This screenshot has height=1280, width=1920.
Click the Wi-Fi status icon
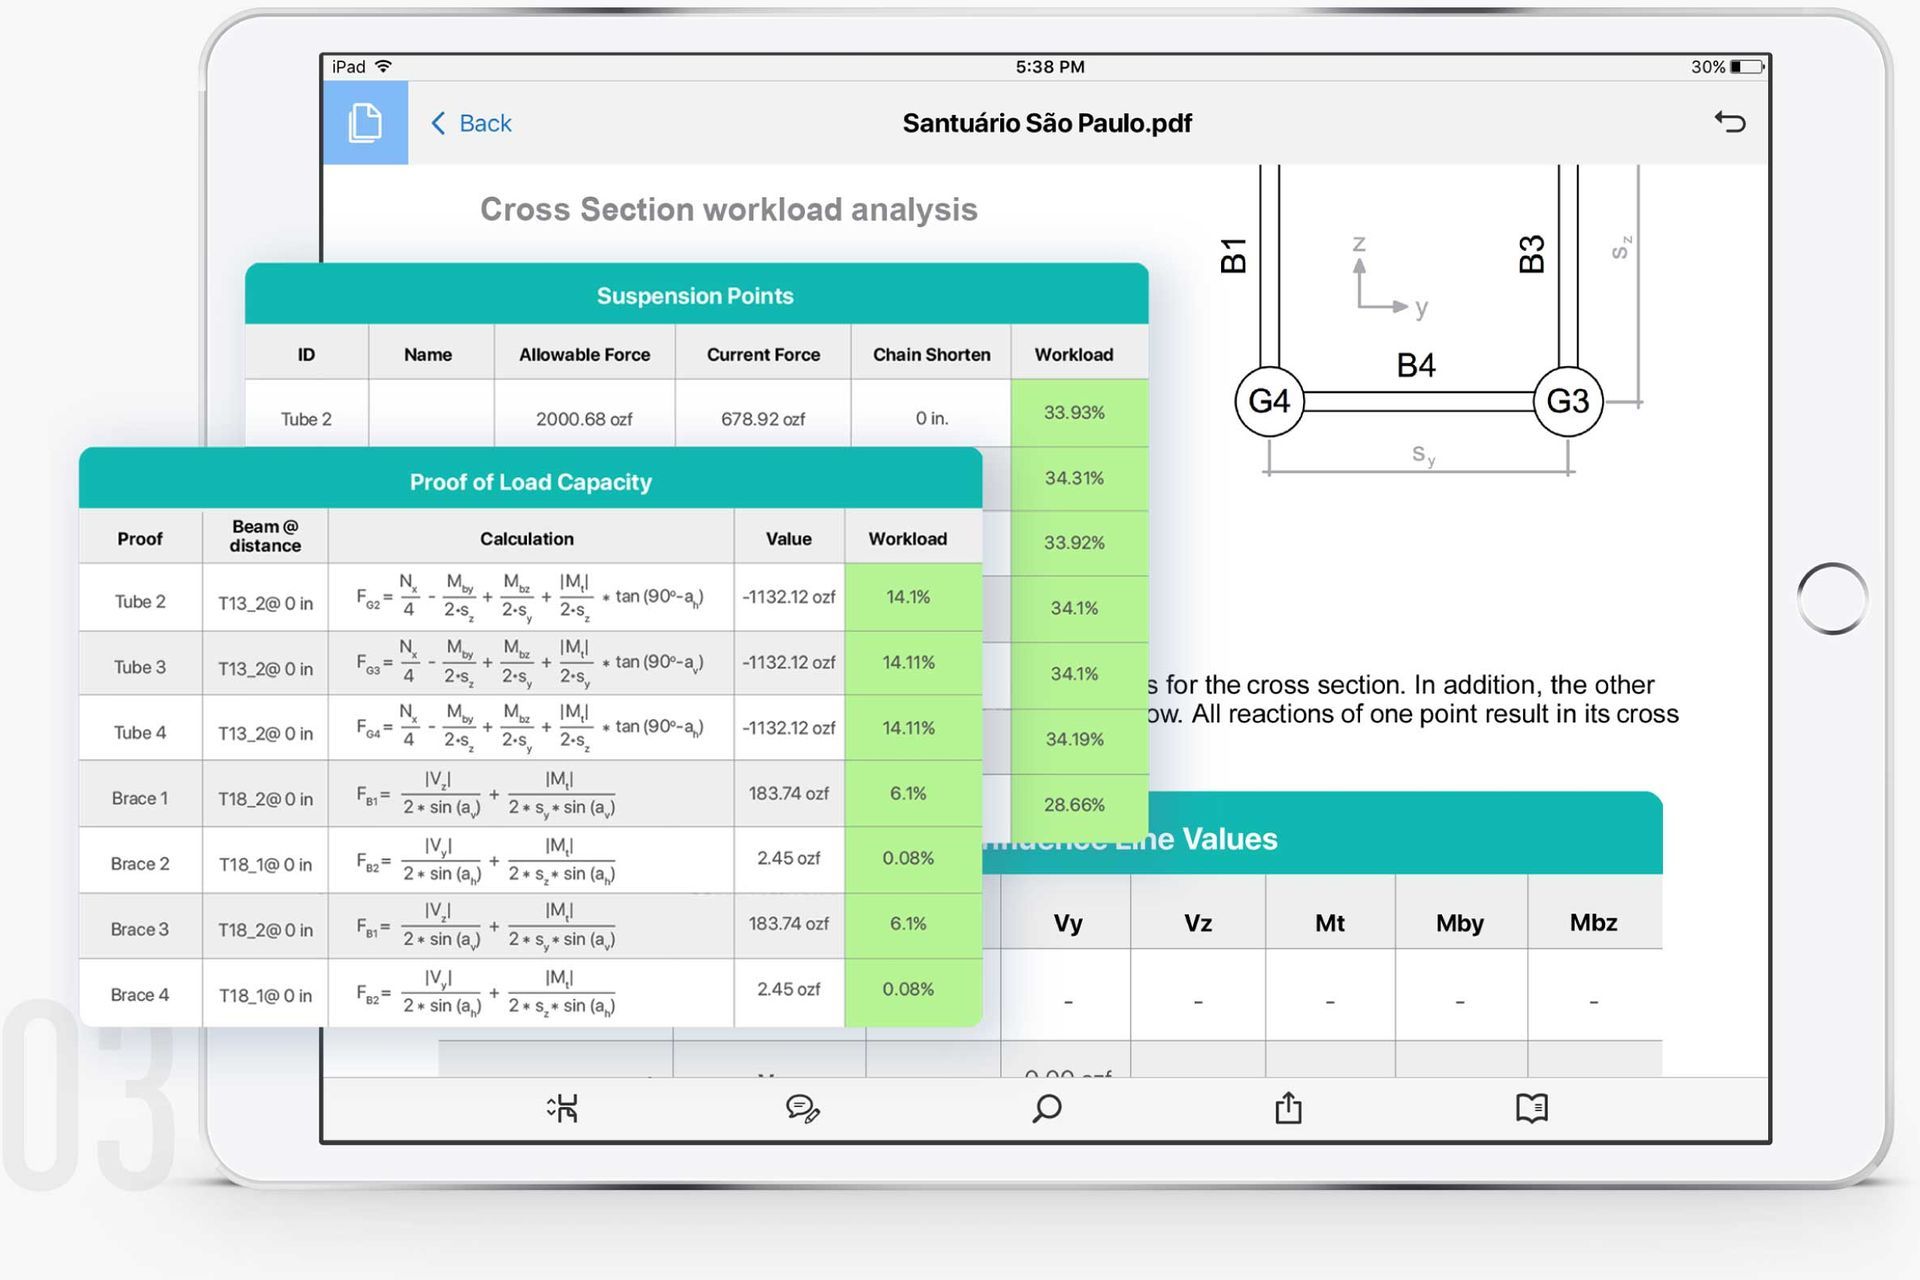click(383, 67)
